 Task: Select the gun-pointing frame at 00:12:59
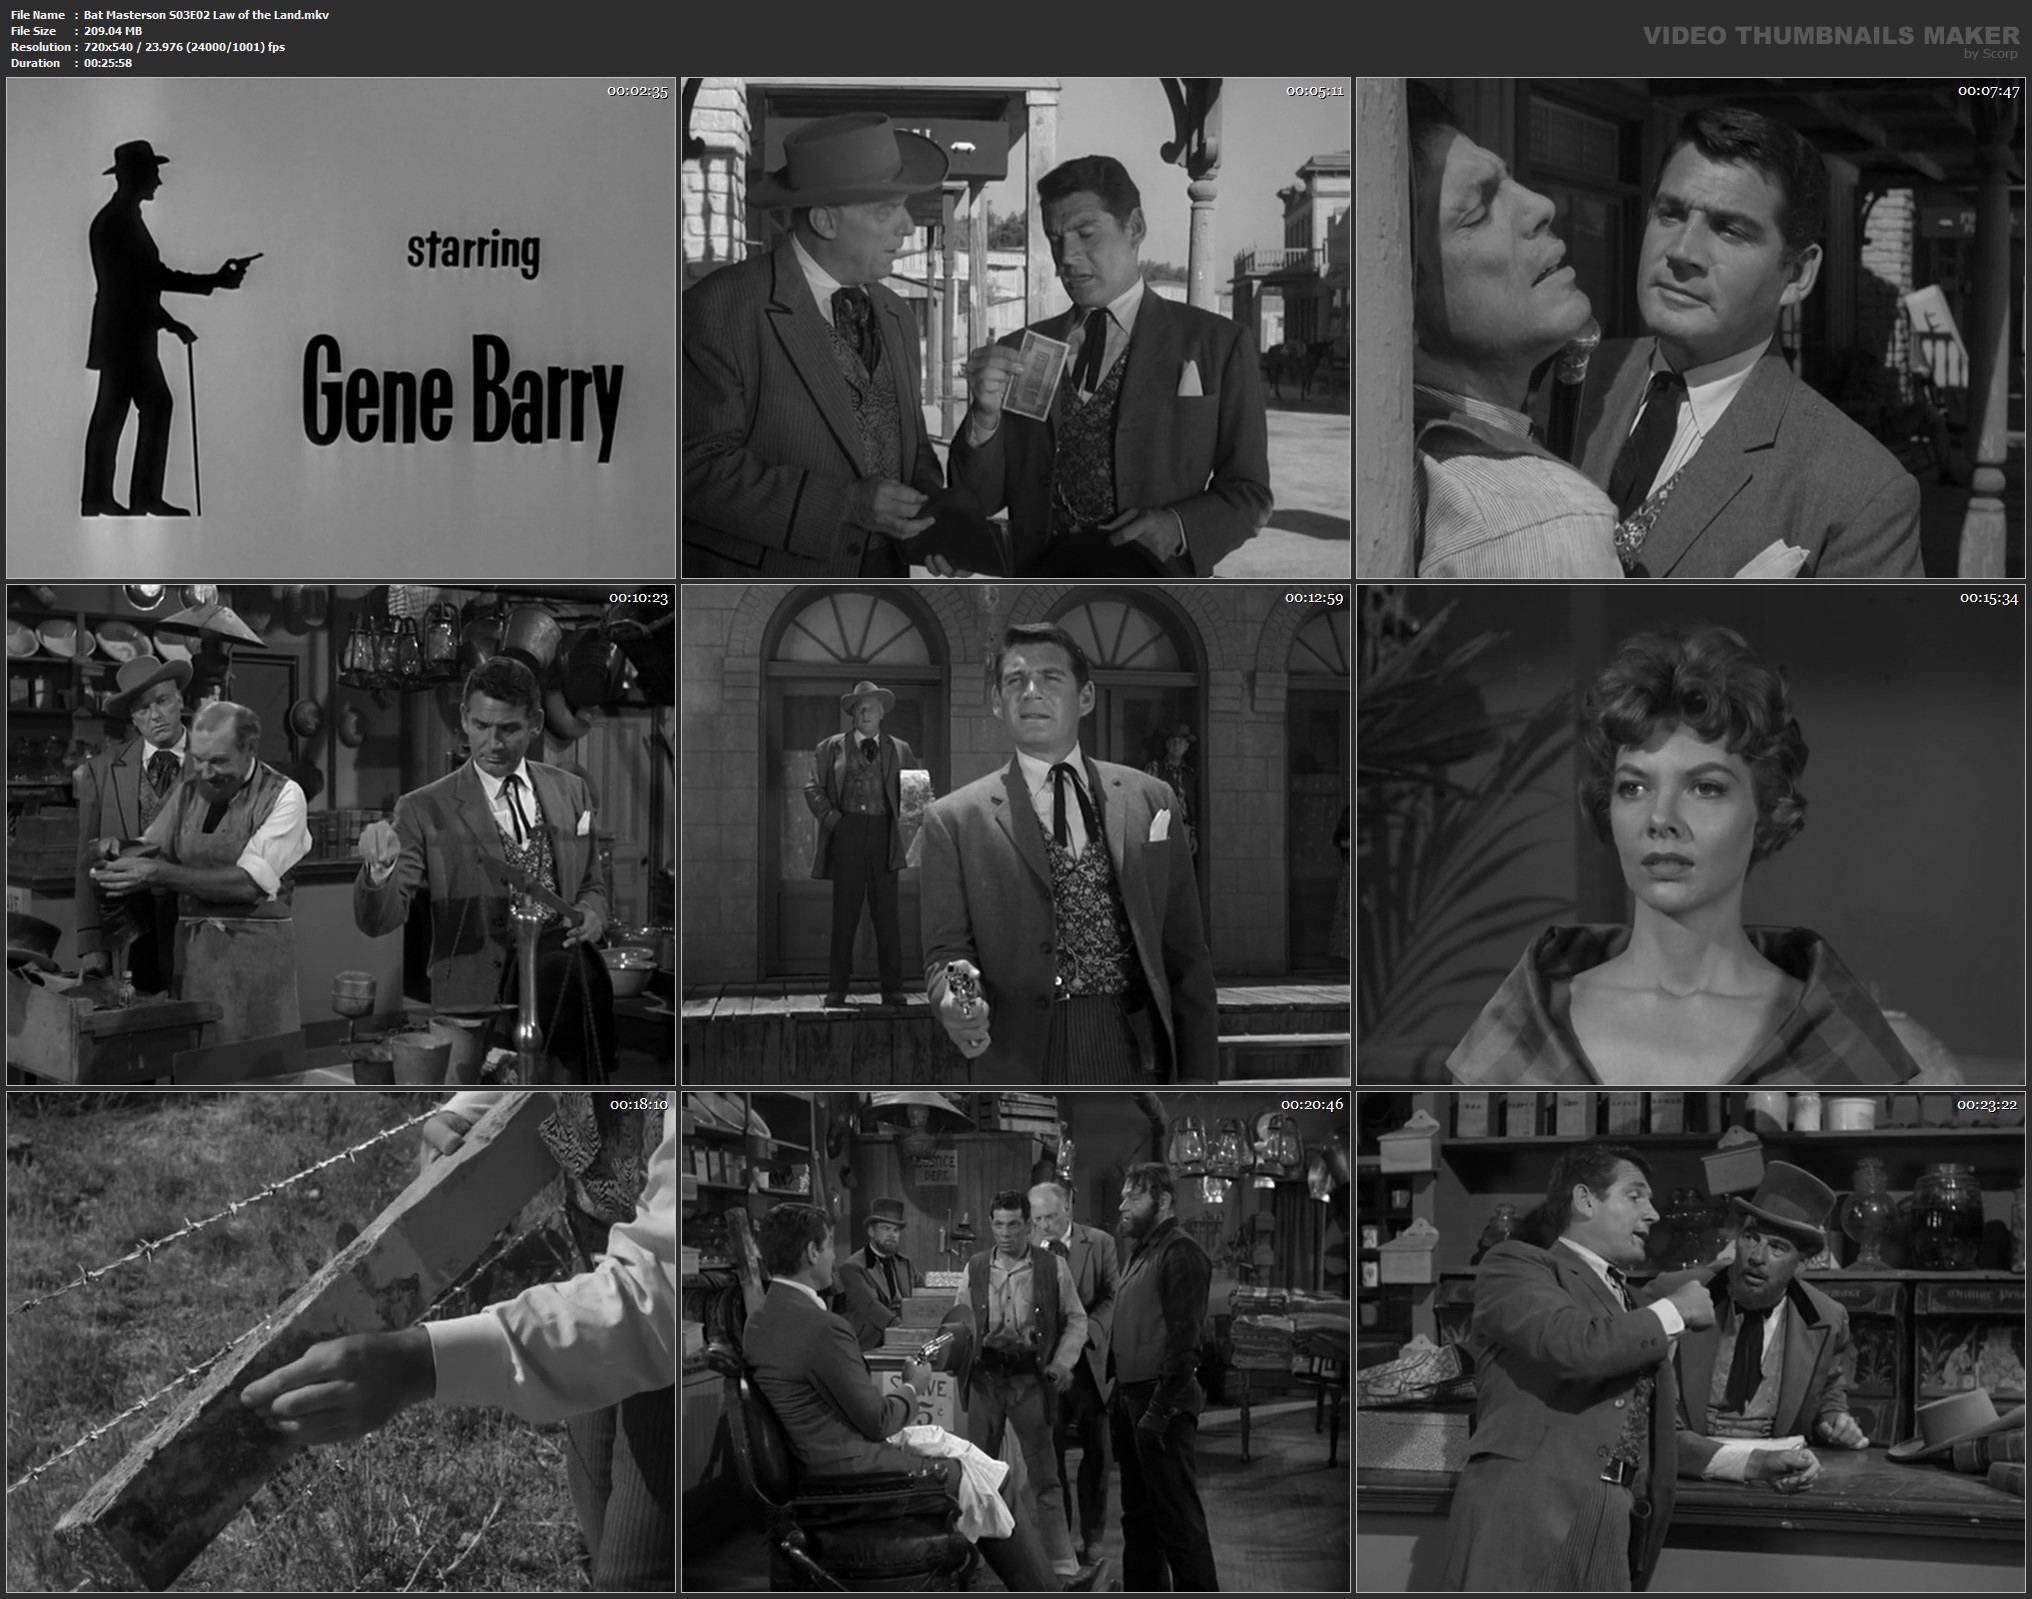tap(1015, 835)
